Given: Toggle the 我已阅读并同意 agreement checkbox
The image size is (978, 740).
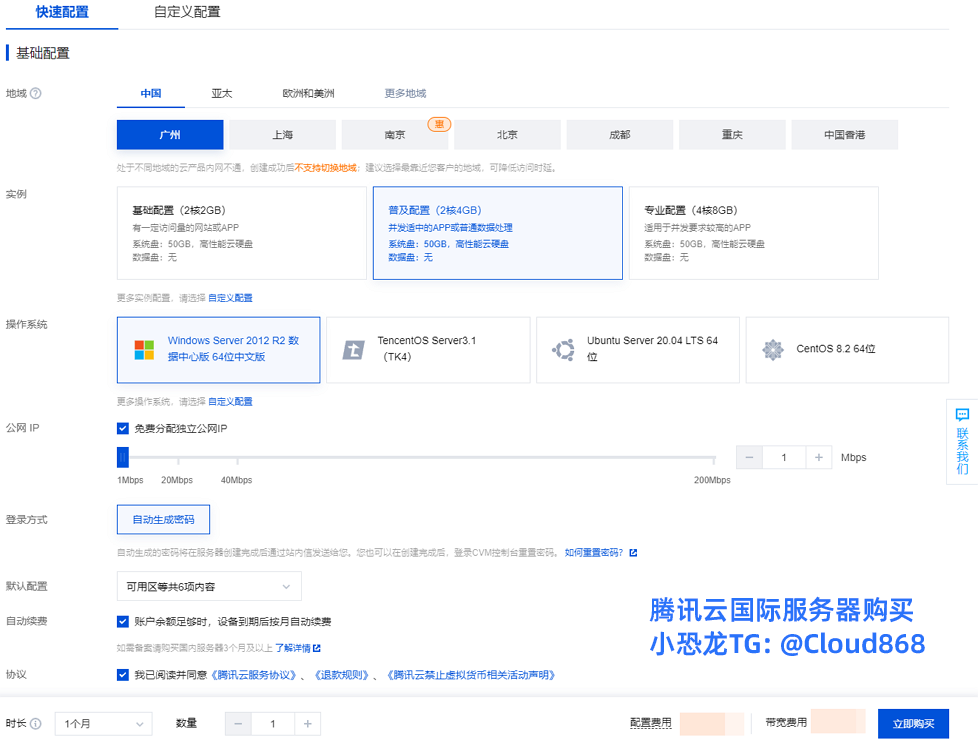Looking at the screenshot, I should point(123,675).
